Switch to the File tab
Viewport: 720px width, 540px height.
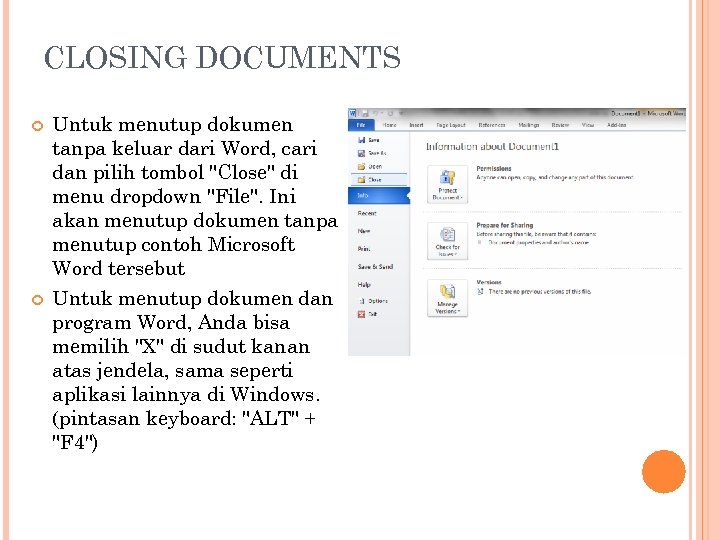coord(361,125)
